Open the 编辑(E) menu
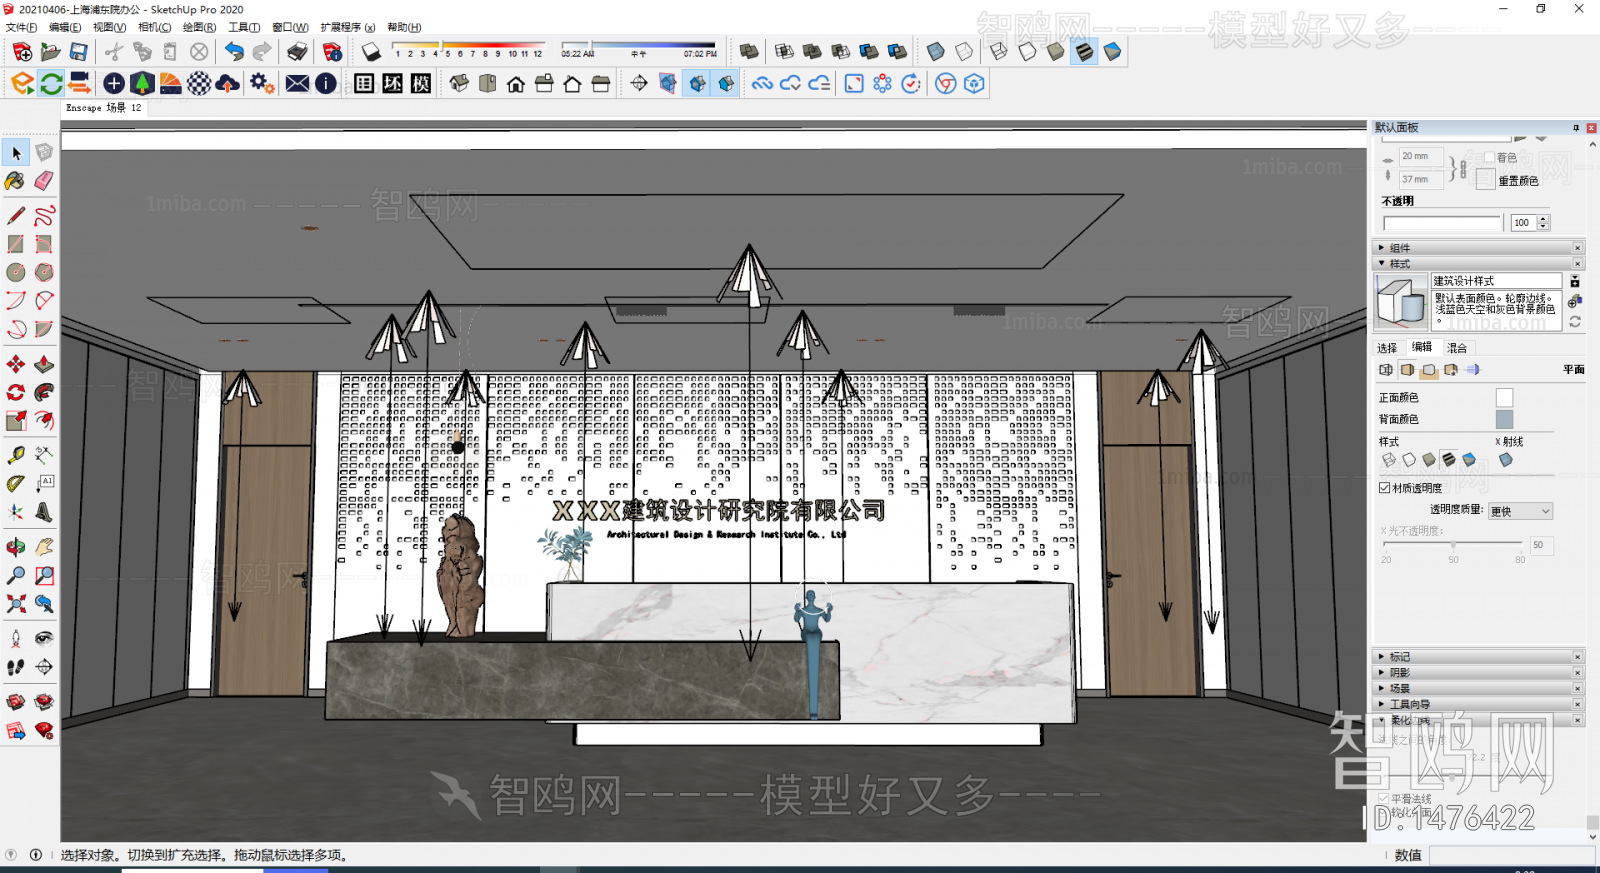The width and height of the screenshot is (1600, 873). point(65,27)
